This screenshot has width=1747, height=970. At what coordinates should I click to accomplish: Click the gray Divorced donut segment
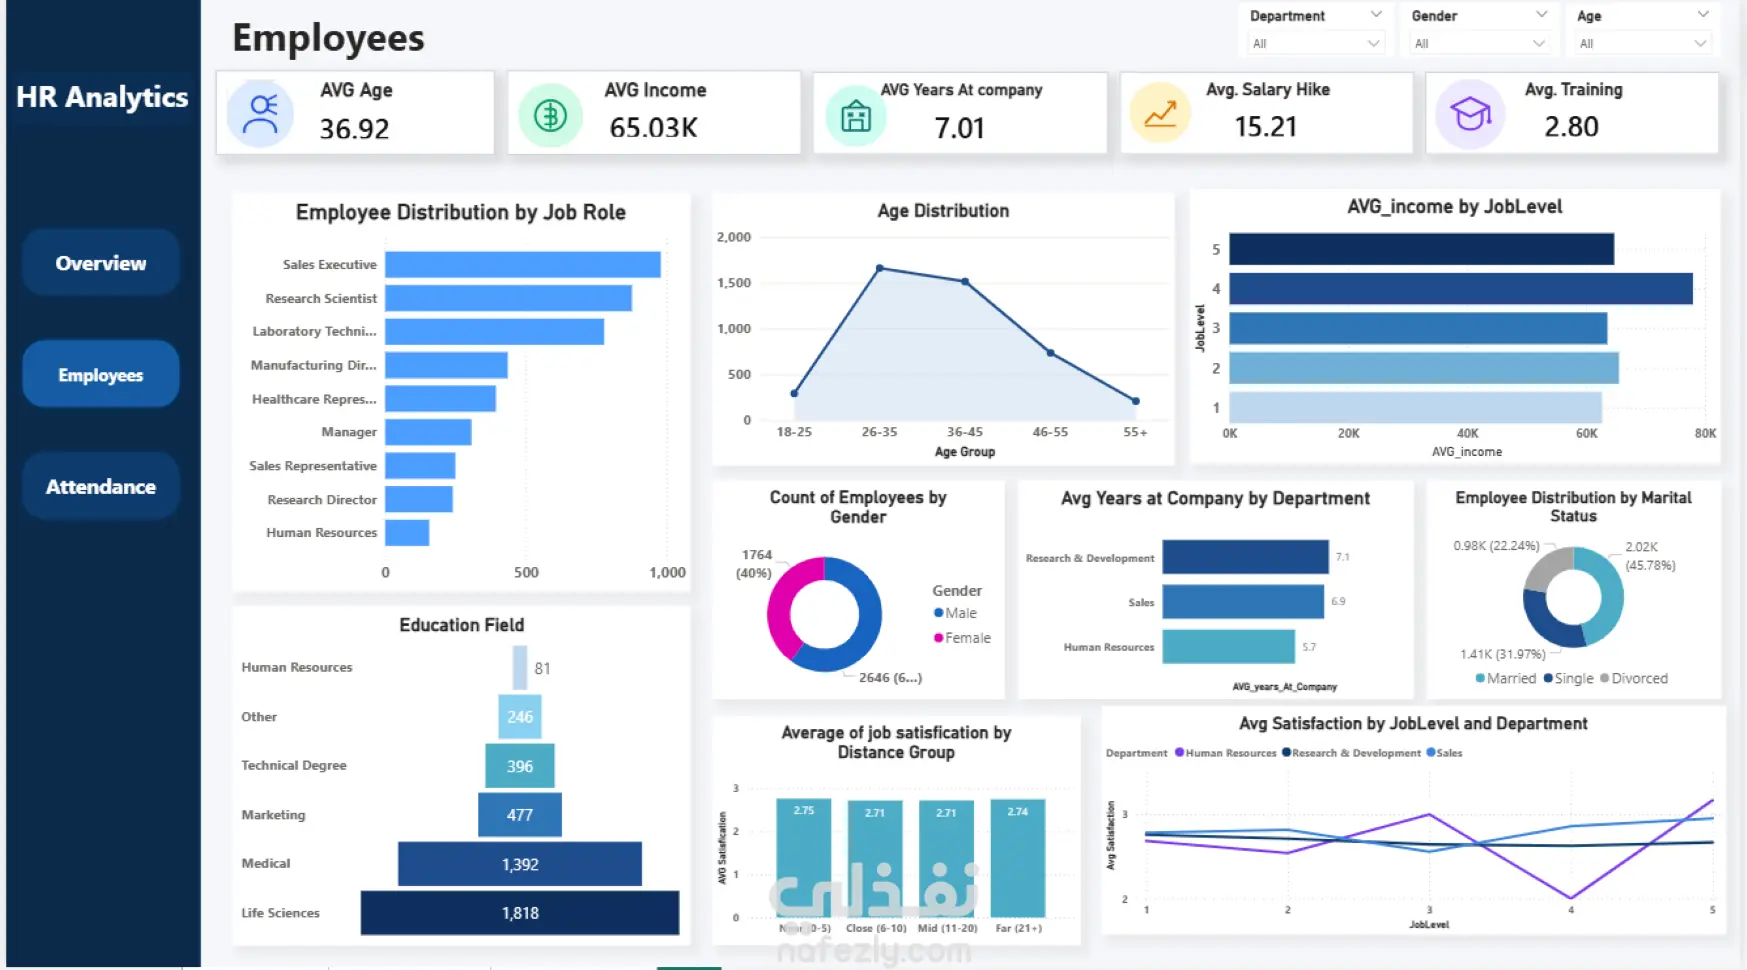click(x=1546, y=568)
